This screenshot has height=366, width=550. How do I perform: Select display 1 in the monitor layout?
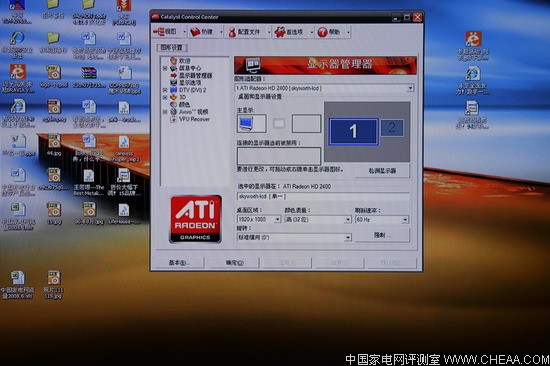coord(353,131)
